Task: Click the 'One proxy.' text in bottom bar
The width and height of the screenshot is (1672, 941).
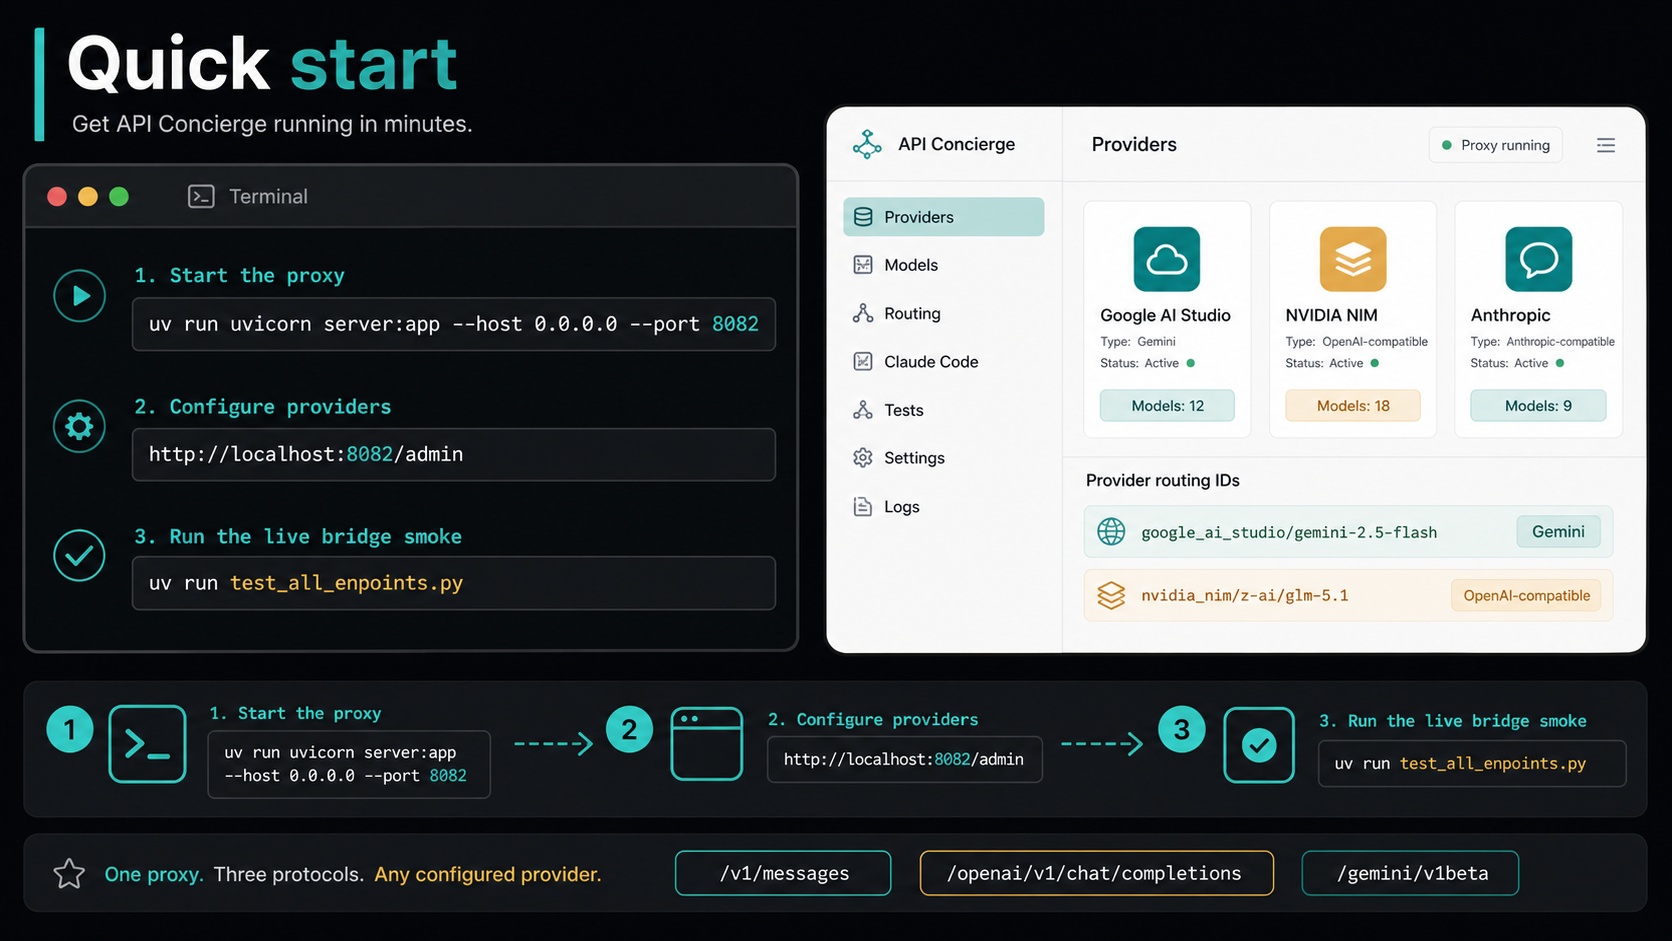Action: [154, 874]
